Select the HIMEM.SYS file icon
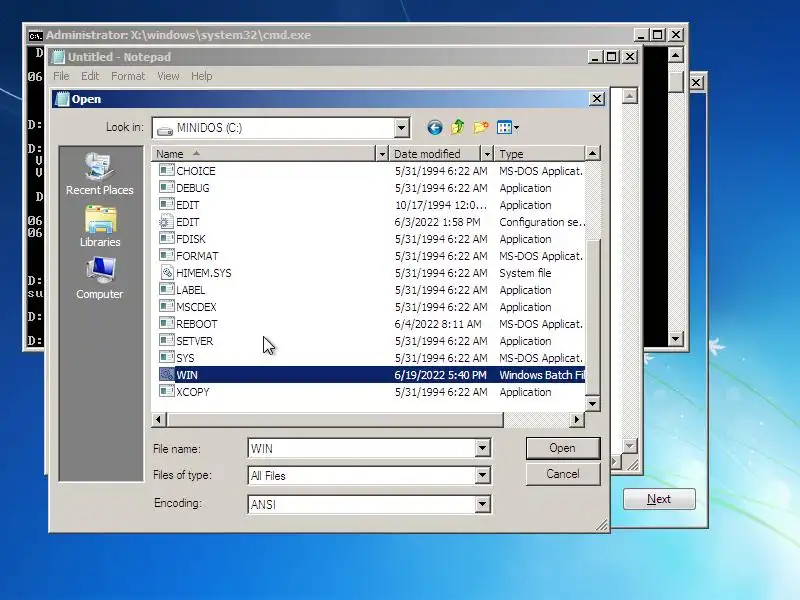 166,272
